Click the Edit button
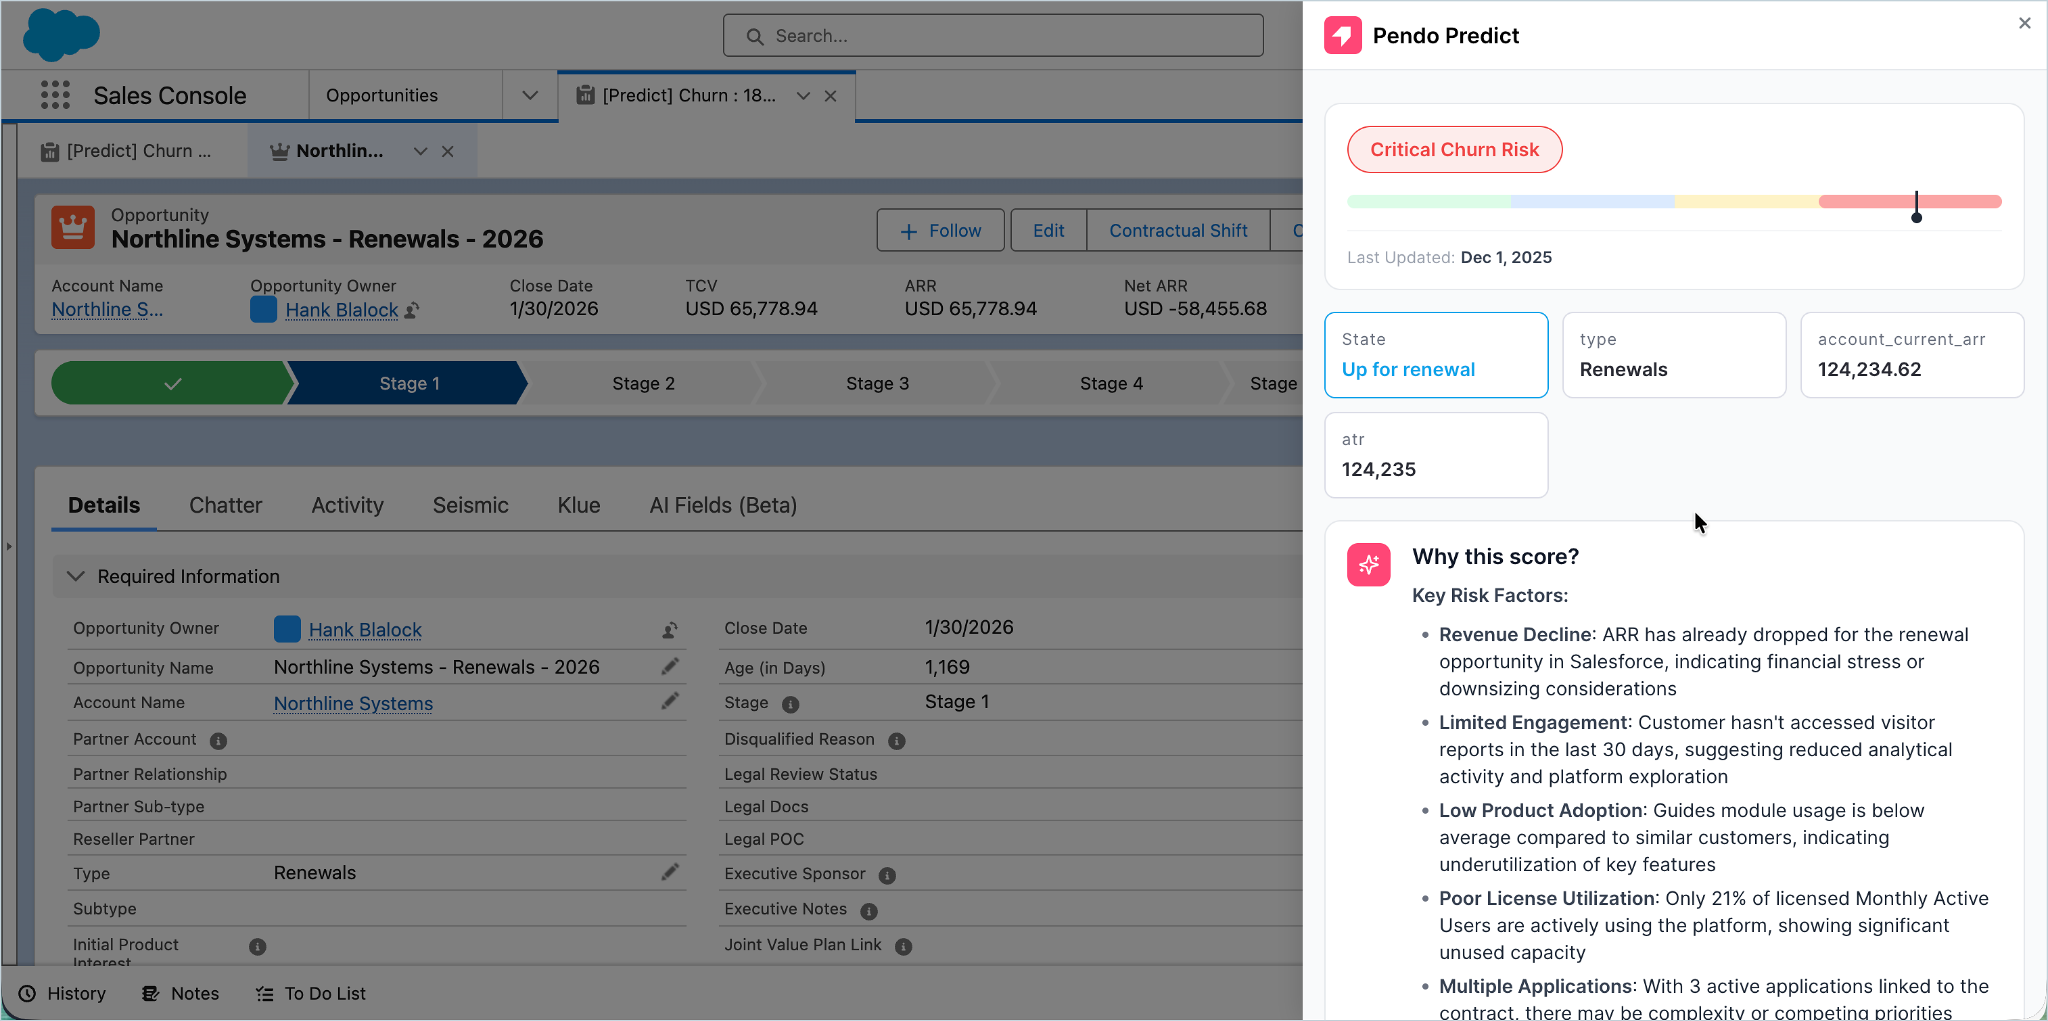This screenshot has height=1021, width=2048. coord(1048,231)
